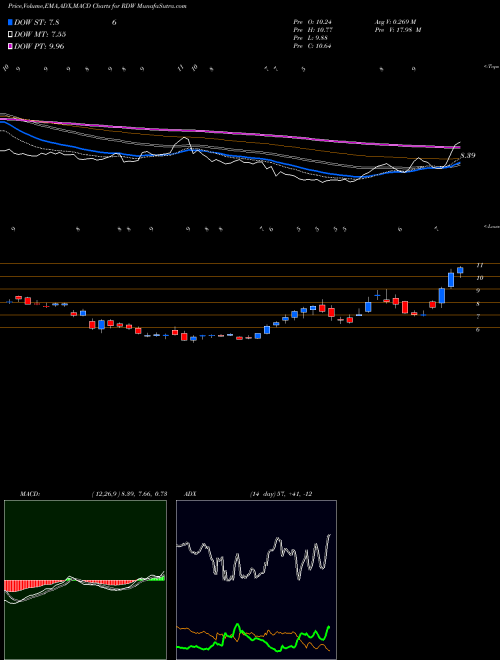Click the 'Pre L: 9.88' value
Image resolution: width=500 pixels, height=660 pixels.
tap(311, 38)
